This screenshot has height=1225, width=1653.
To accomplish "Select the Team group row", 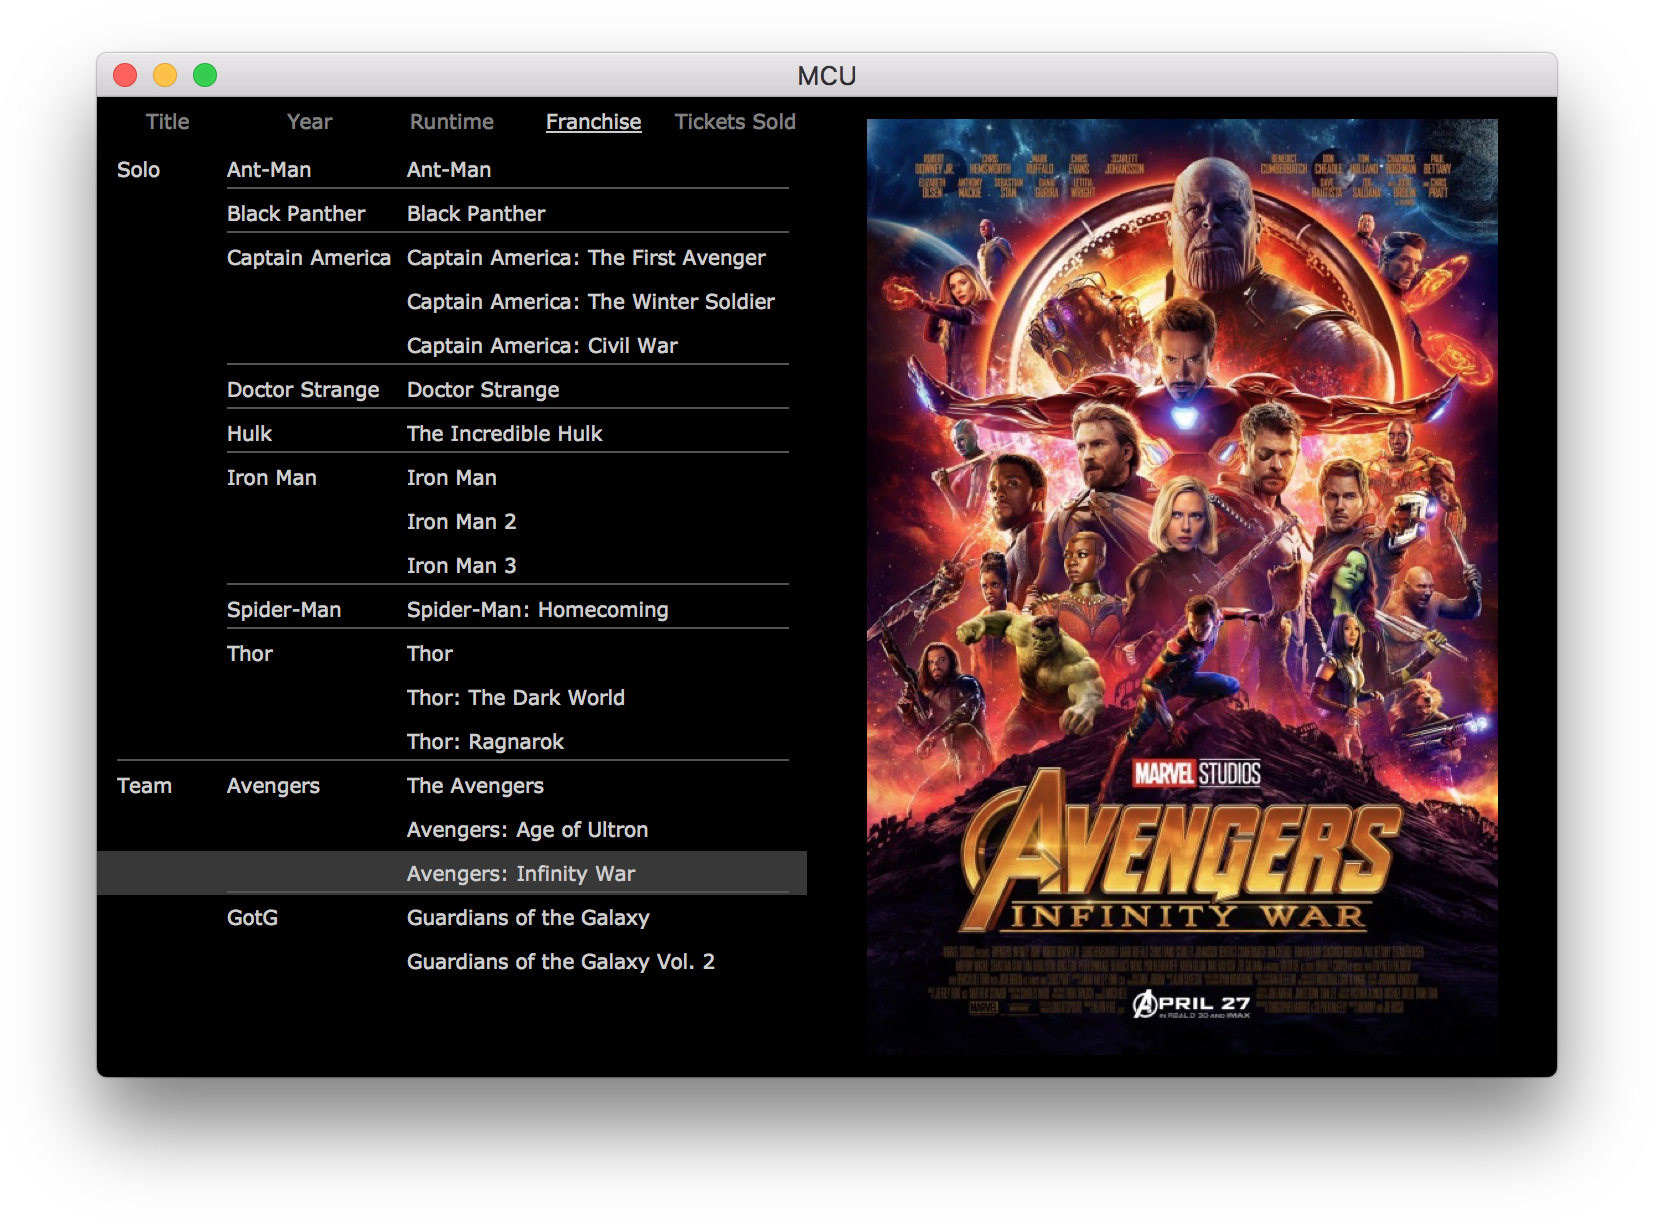I will pyautogui.click(x=144, y=785).
